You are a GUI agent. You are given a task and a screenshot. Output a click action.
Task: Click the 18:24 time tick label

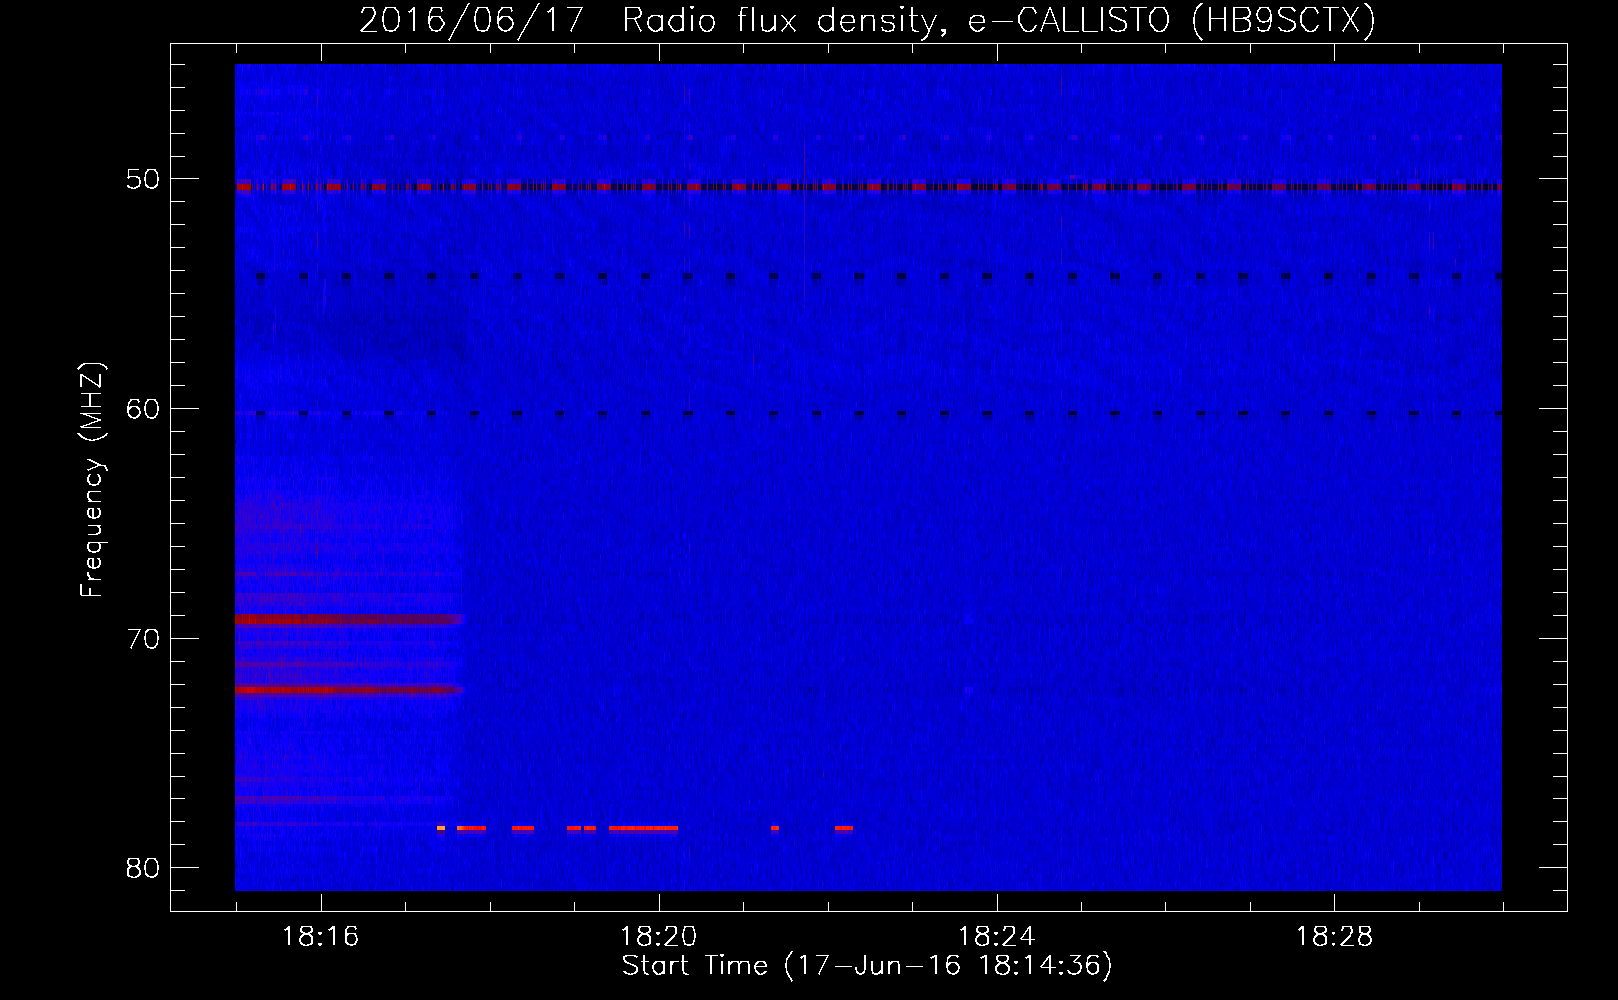coord(996,937)
